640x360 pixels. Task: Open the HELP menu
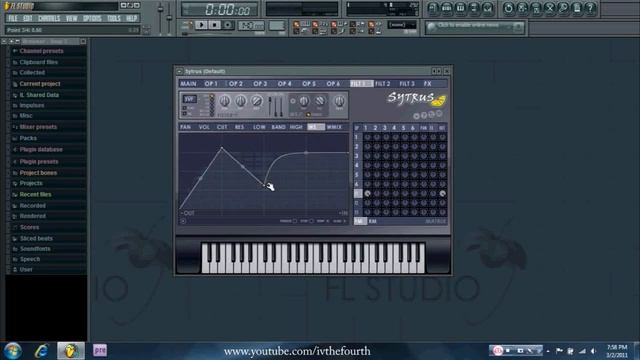[x=131, y=18]
